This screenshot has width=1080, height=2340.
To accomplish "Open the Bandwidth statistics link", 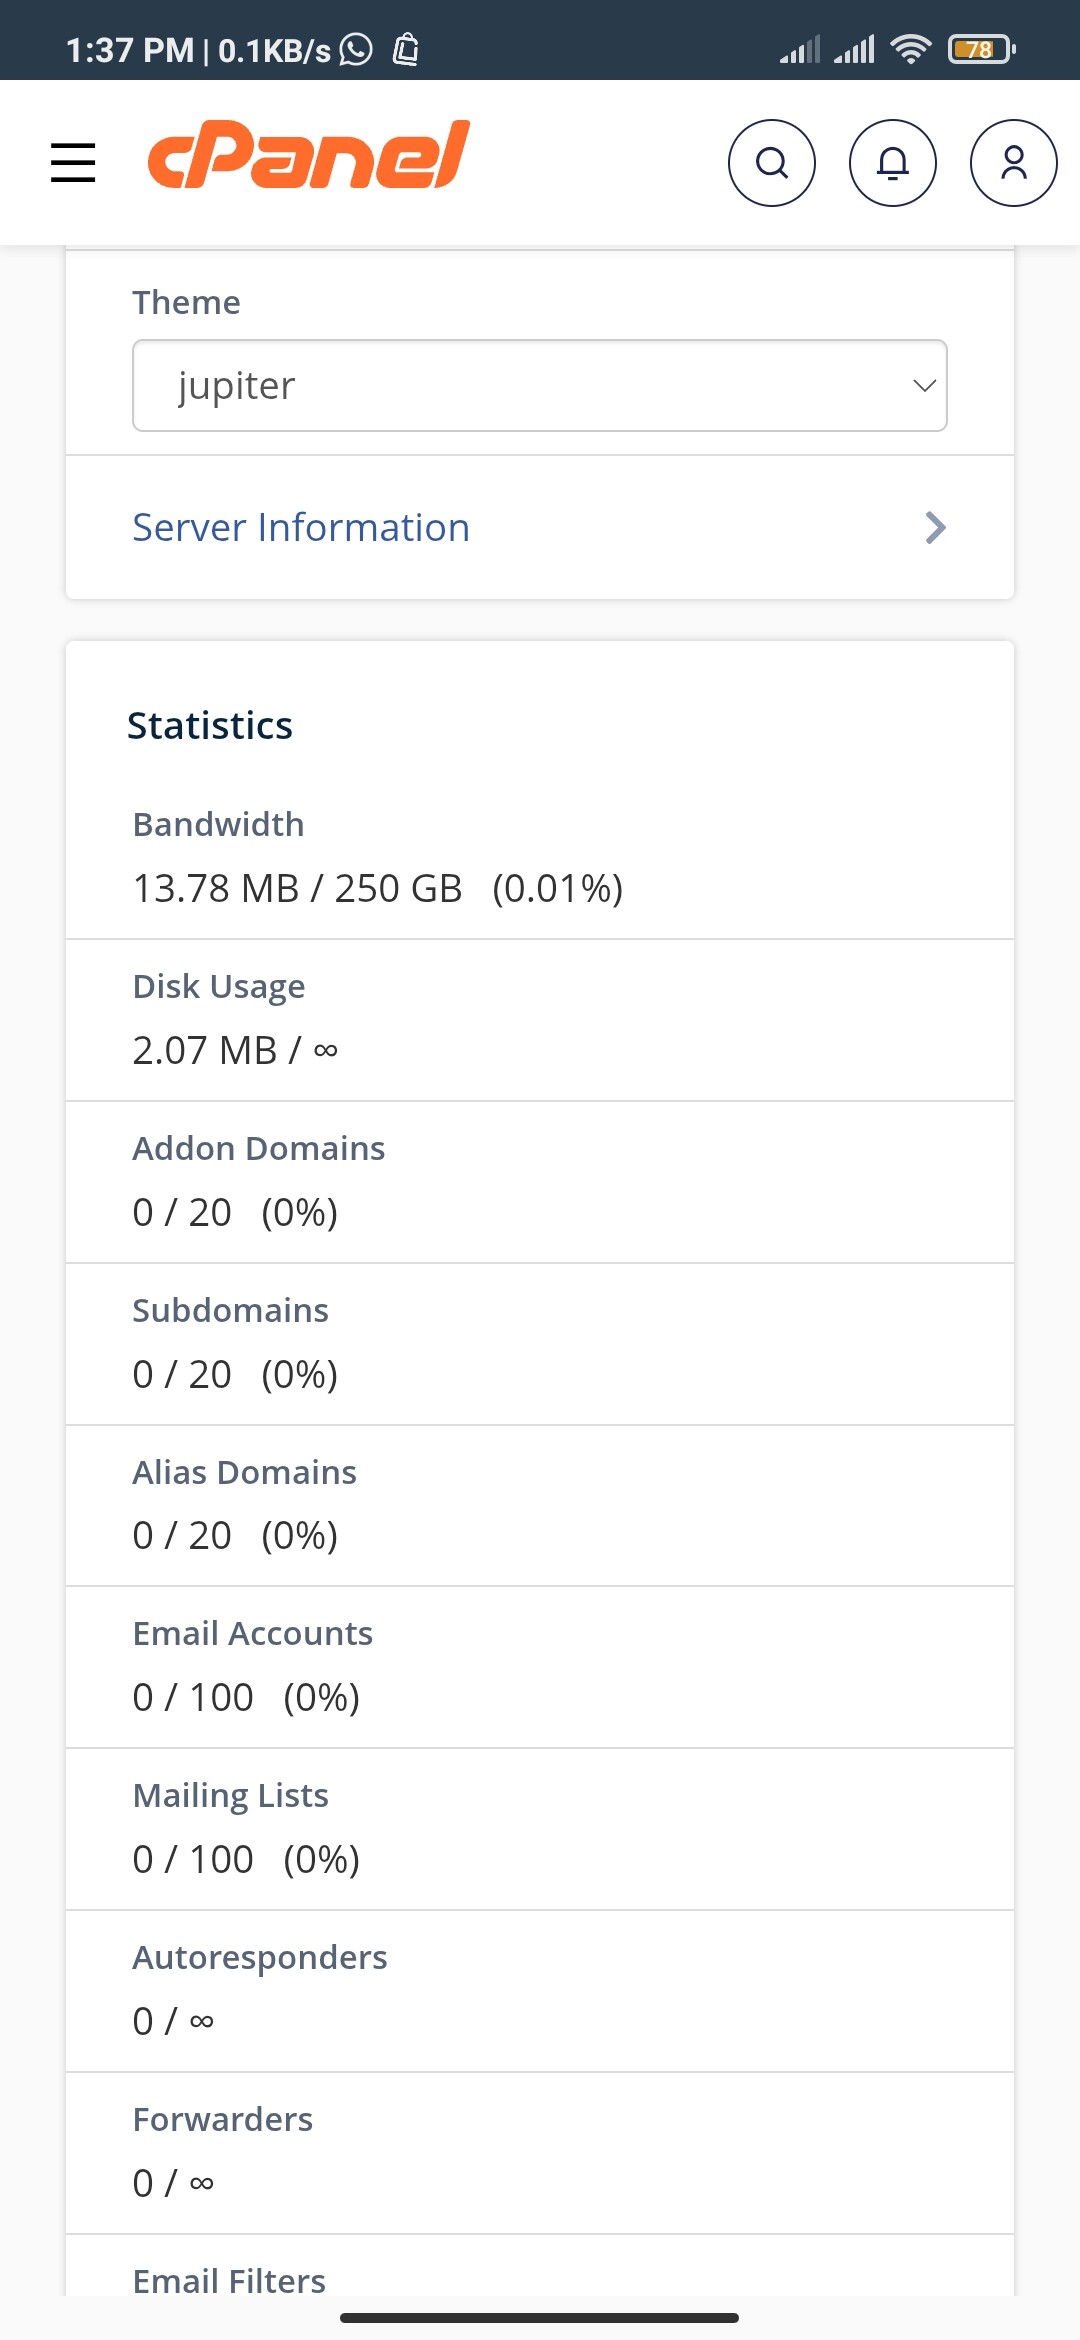I will click(x=218, y=825).
